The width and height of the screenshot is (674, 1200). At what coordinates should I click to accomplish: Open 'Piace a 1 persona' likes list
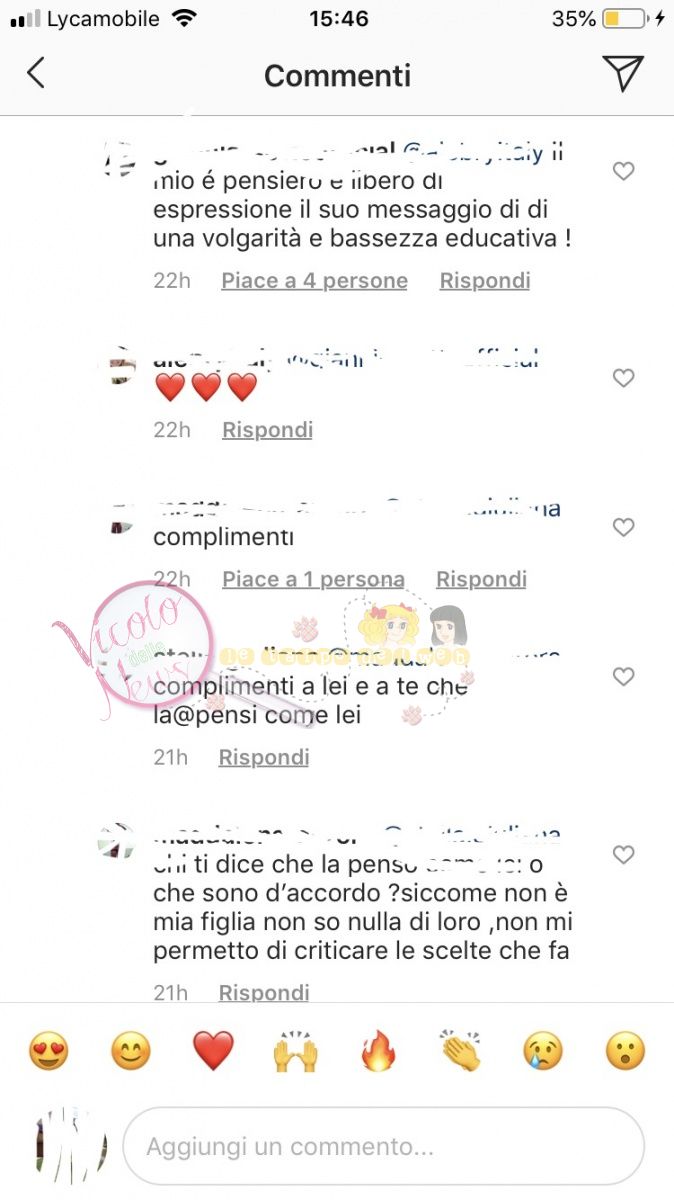click(313, 579)
